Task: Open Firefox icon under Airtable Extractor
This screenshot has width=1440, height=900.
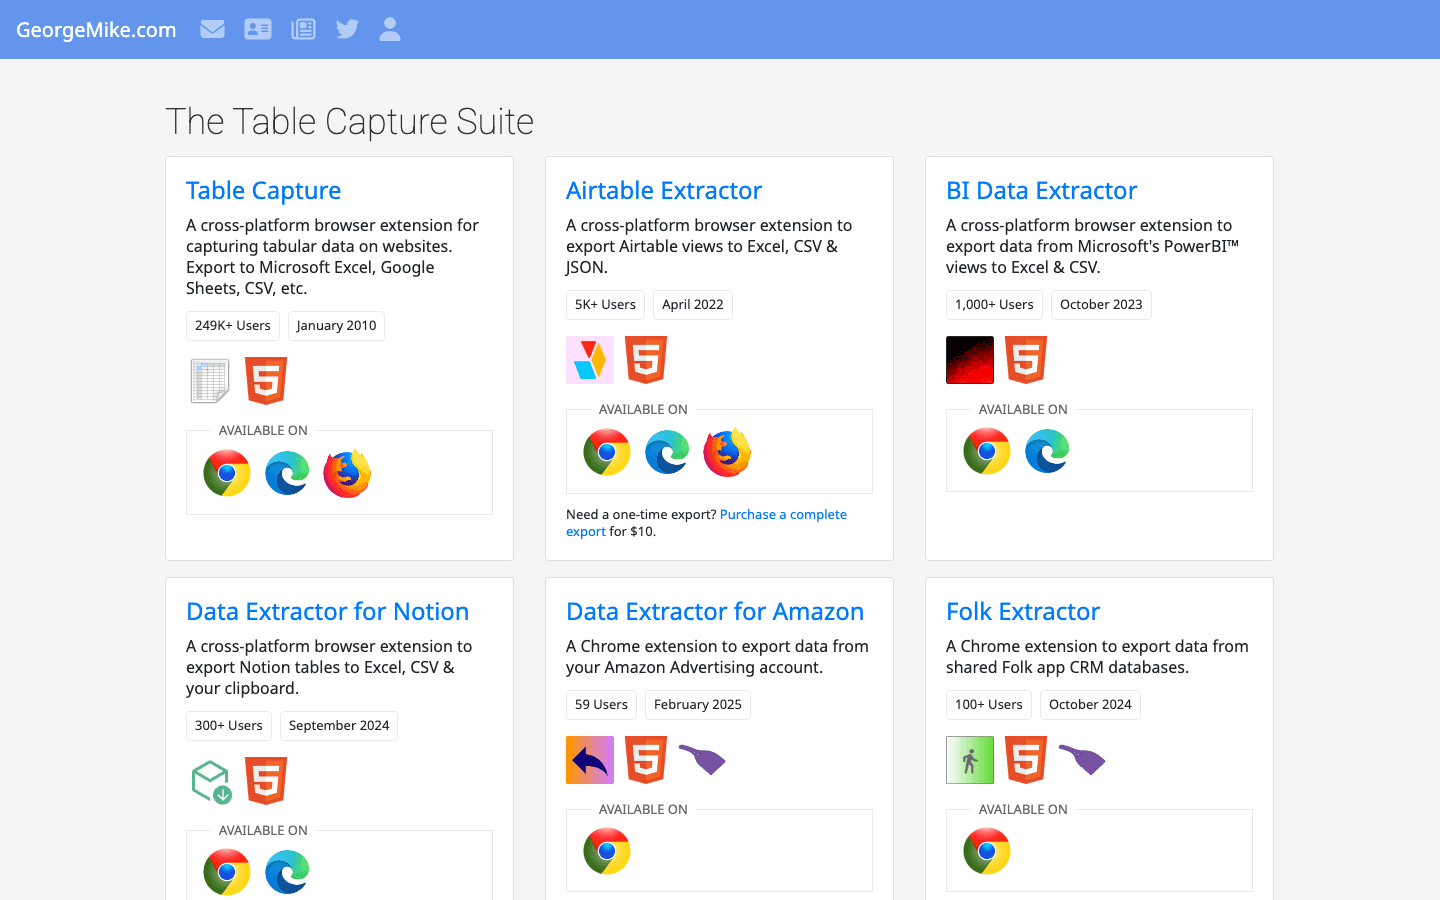Action: click(727, 452)
